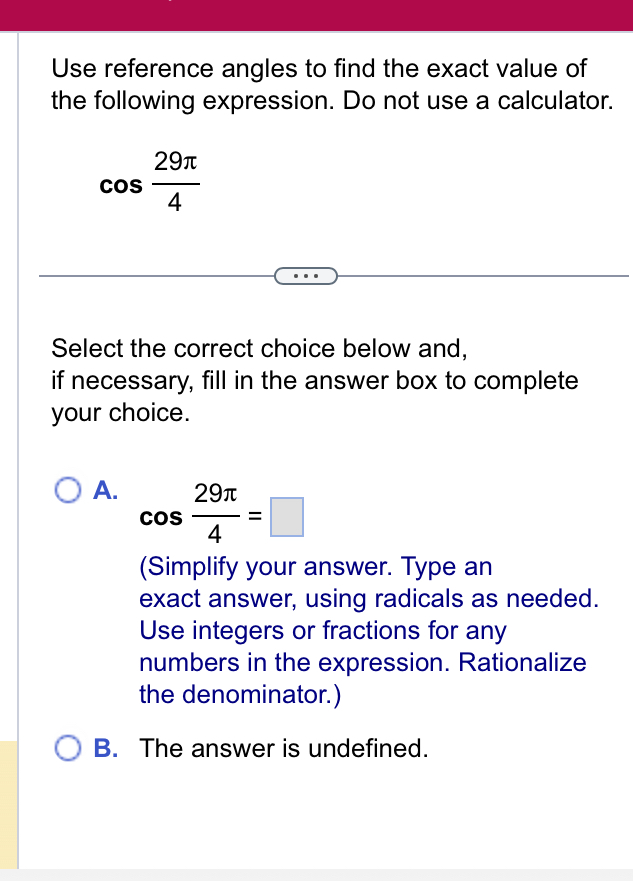Click the equals sign in choice A
The height and width of the screenshot is (881, 633).
click(253, 517)
